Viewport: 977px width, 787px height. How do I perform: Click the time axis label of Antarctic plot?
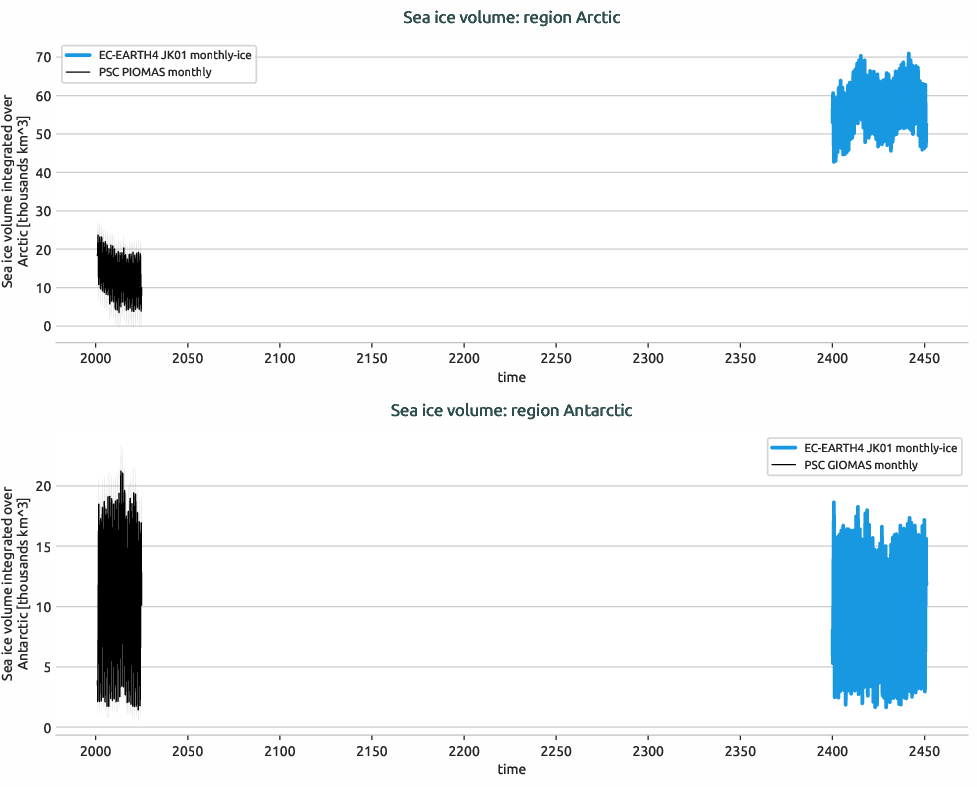511,769
